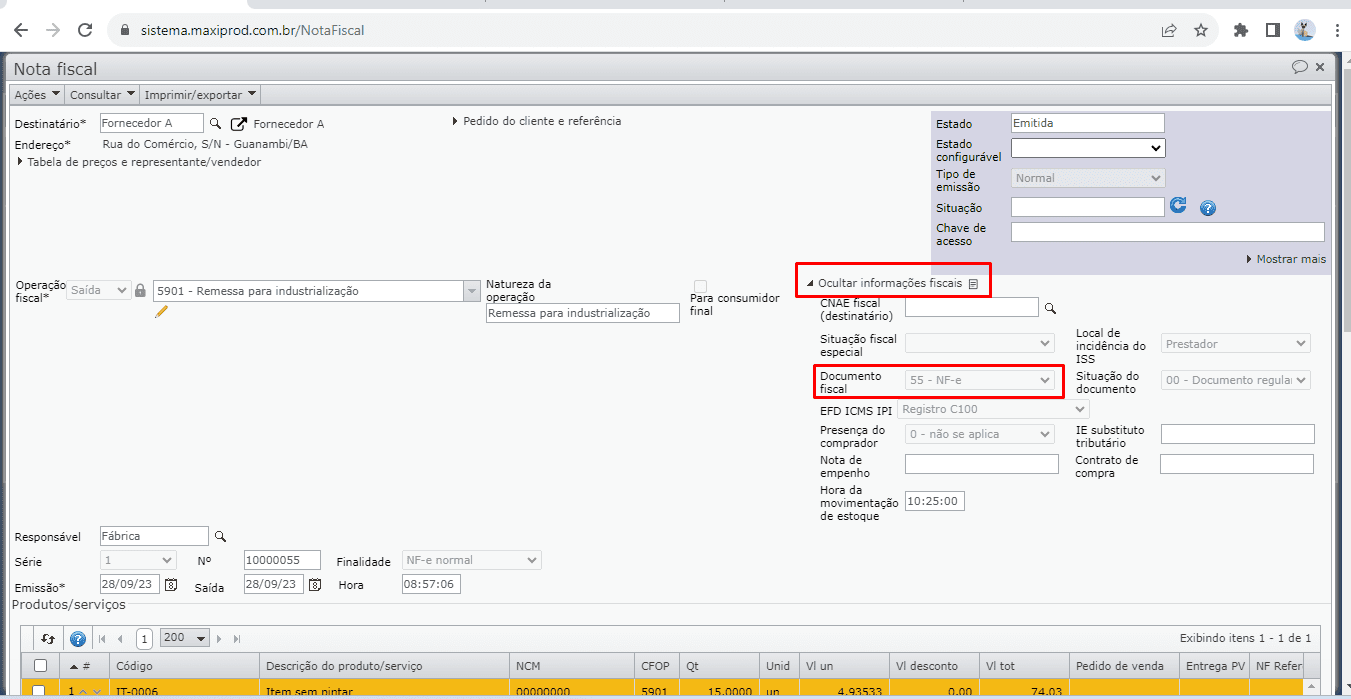The height and width of the screenshot is (699, 1351).
Task: Collapse Ocultar informações fiscais section
Action: point(884,283)
